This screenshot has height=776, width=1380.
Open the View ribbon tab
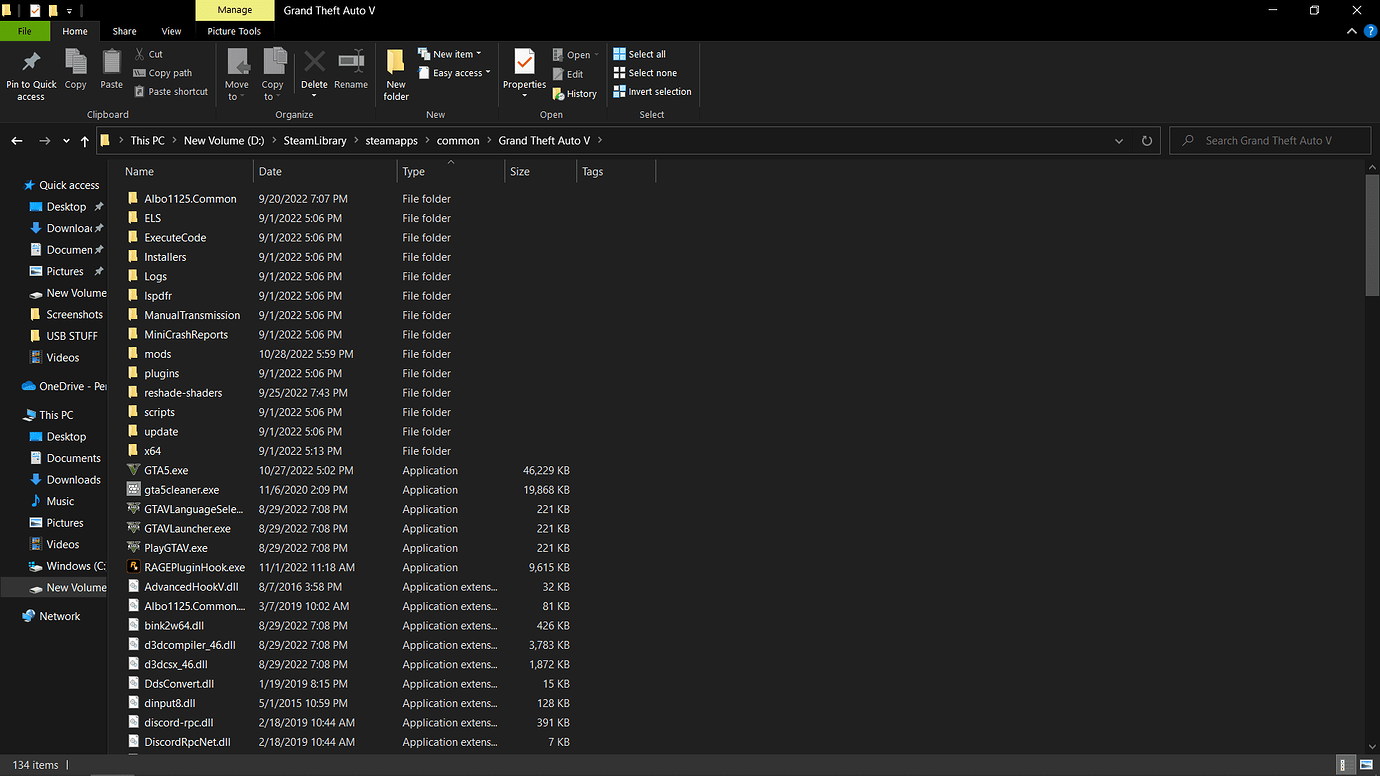pos(172,31)
